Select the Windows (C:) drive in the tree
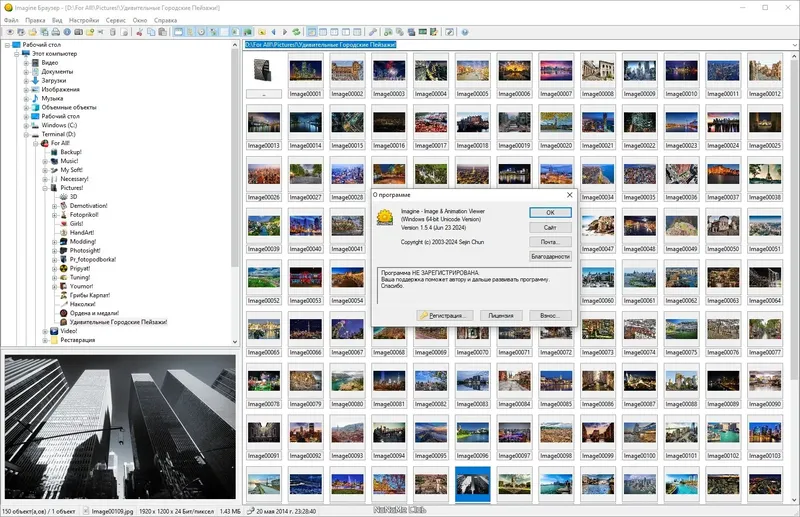The height and width of the screenshot is (517, 800). click(x=59, y=125)
